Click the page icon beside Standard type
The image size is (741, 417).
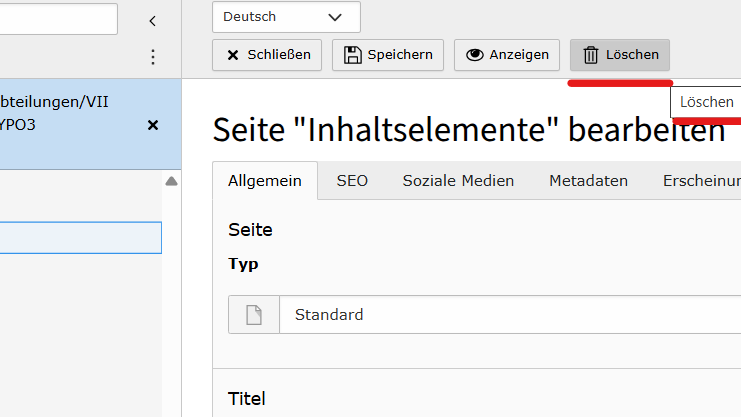click(254, 315)
